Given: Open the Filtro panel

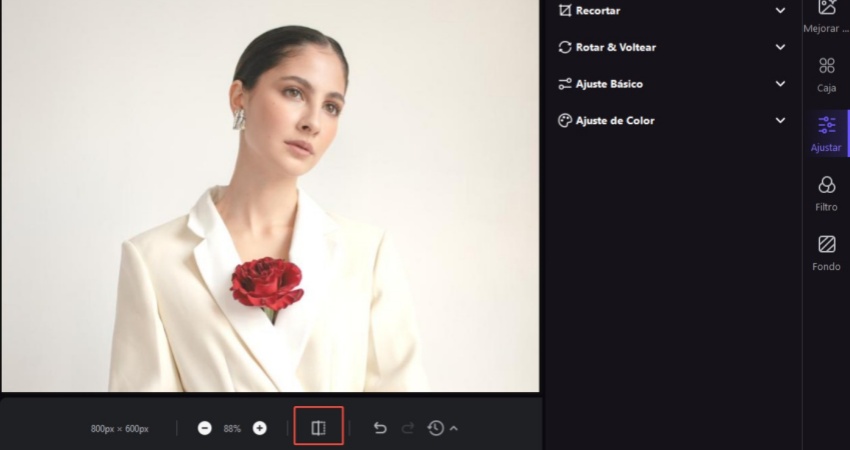Looking at the screenshot, I should (x=826, y=192).
